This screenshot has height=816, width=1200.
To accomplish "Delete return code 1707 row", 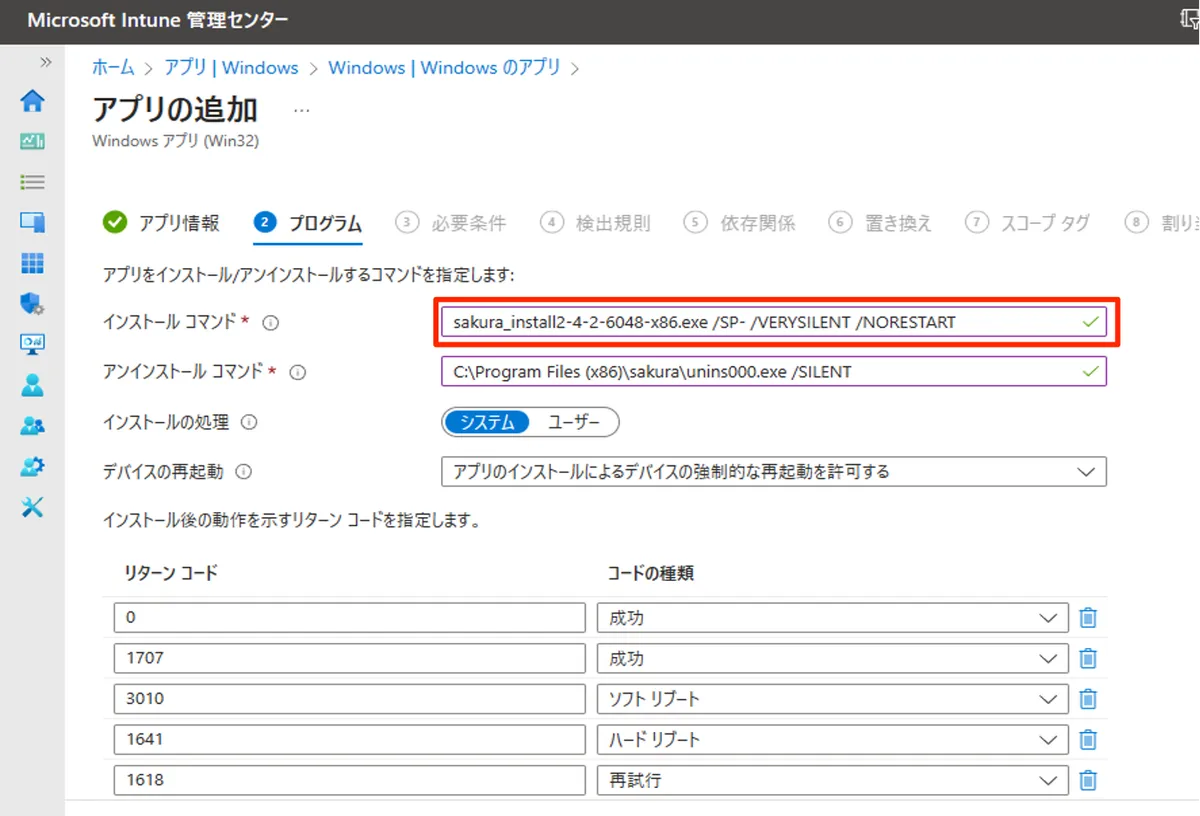I will click(1088, 658).
